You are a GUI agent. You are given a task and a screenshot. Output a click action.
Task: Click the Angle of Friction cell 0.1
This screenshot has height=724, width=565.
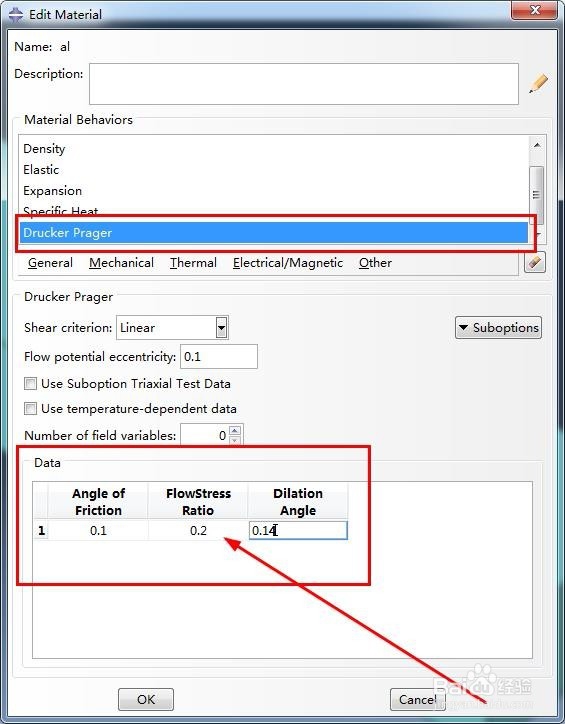tap(98, 531)
